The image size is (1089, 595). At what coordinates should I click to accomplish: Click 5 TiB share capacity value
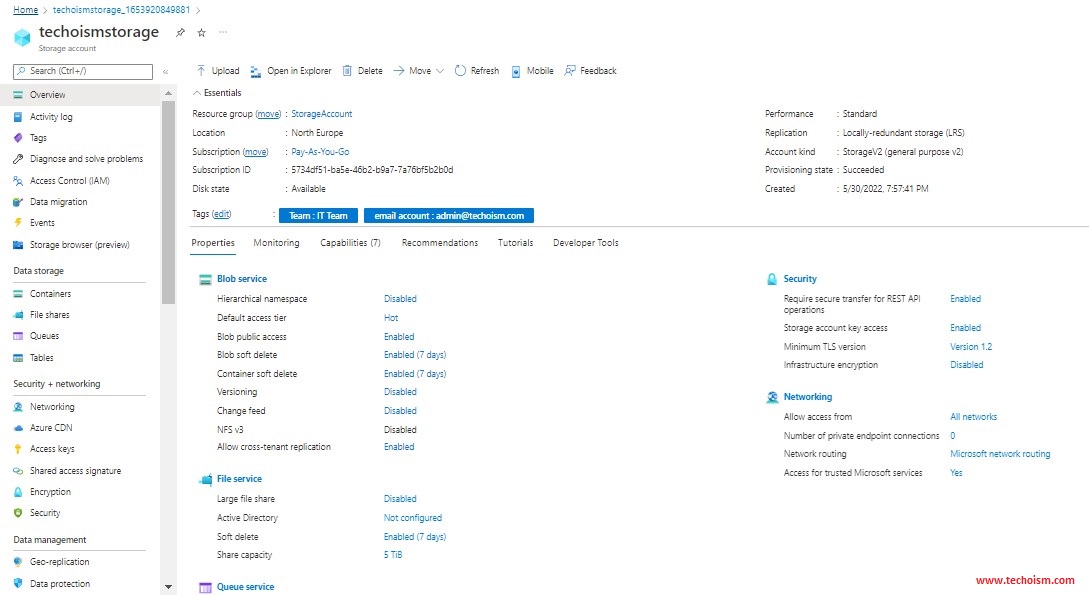click(393, 555)
